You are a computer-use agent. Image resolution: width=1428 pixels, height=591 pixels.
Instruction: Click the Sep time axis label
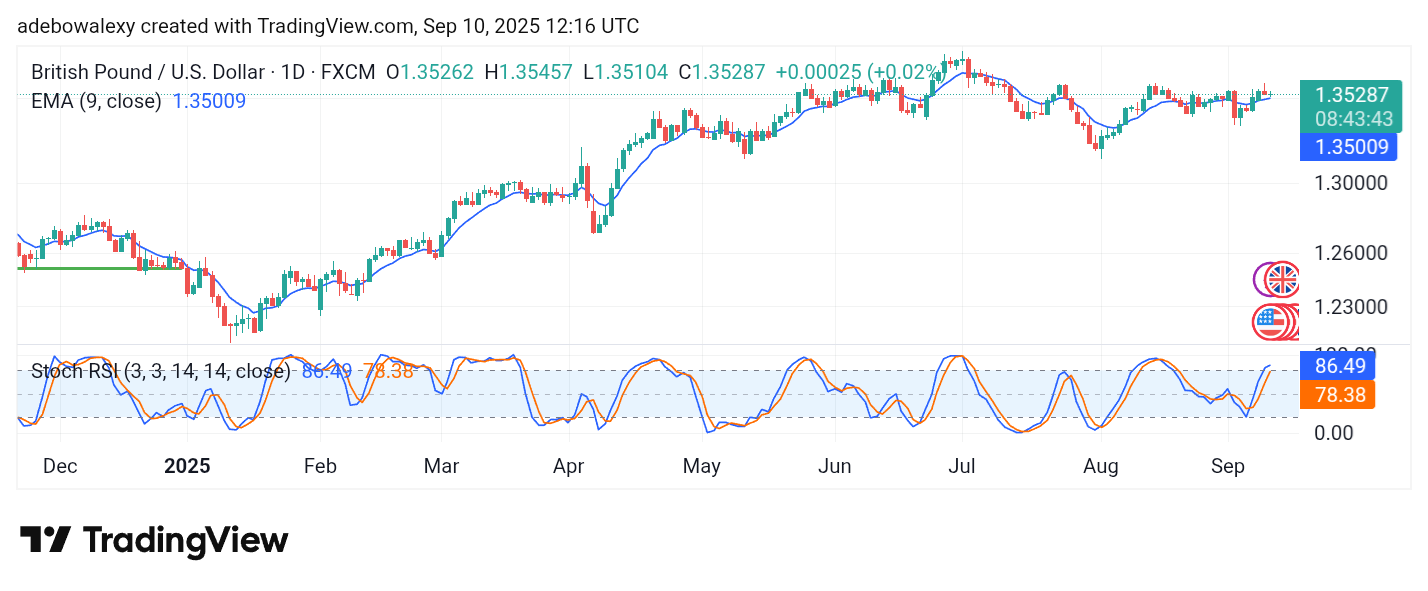[1227, 466]
